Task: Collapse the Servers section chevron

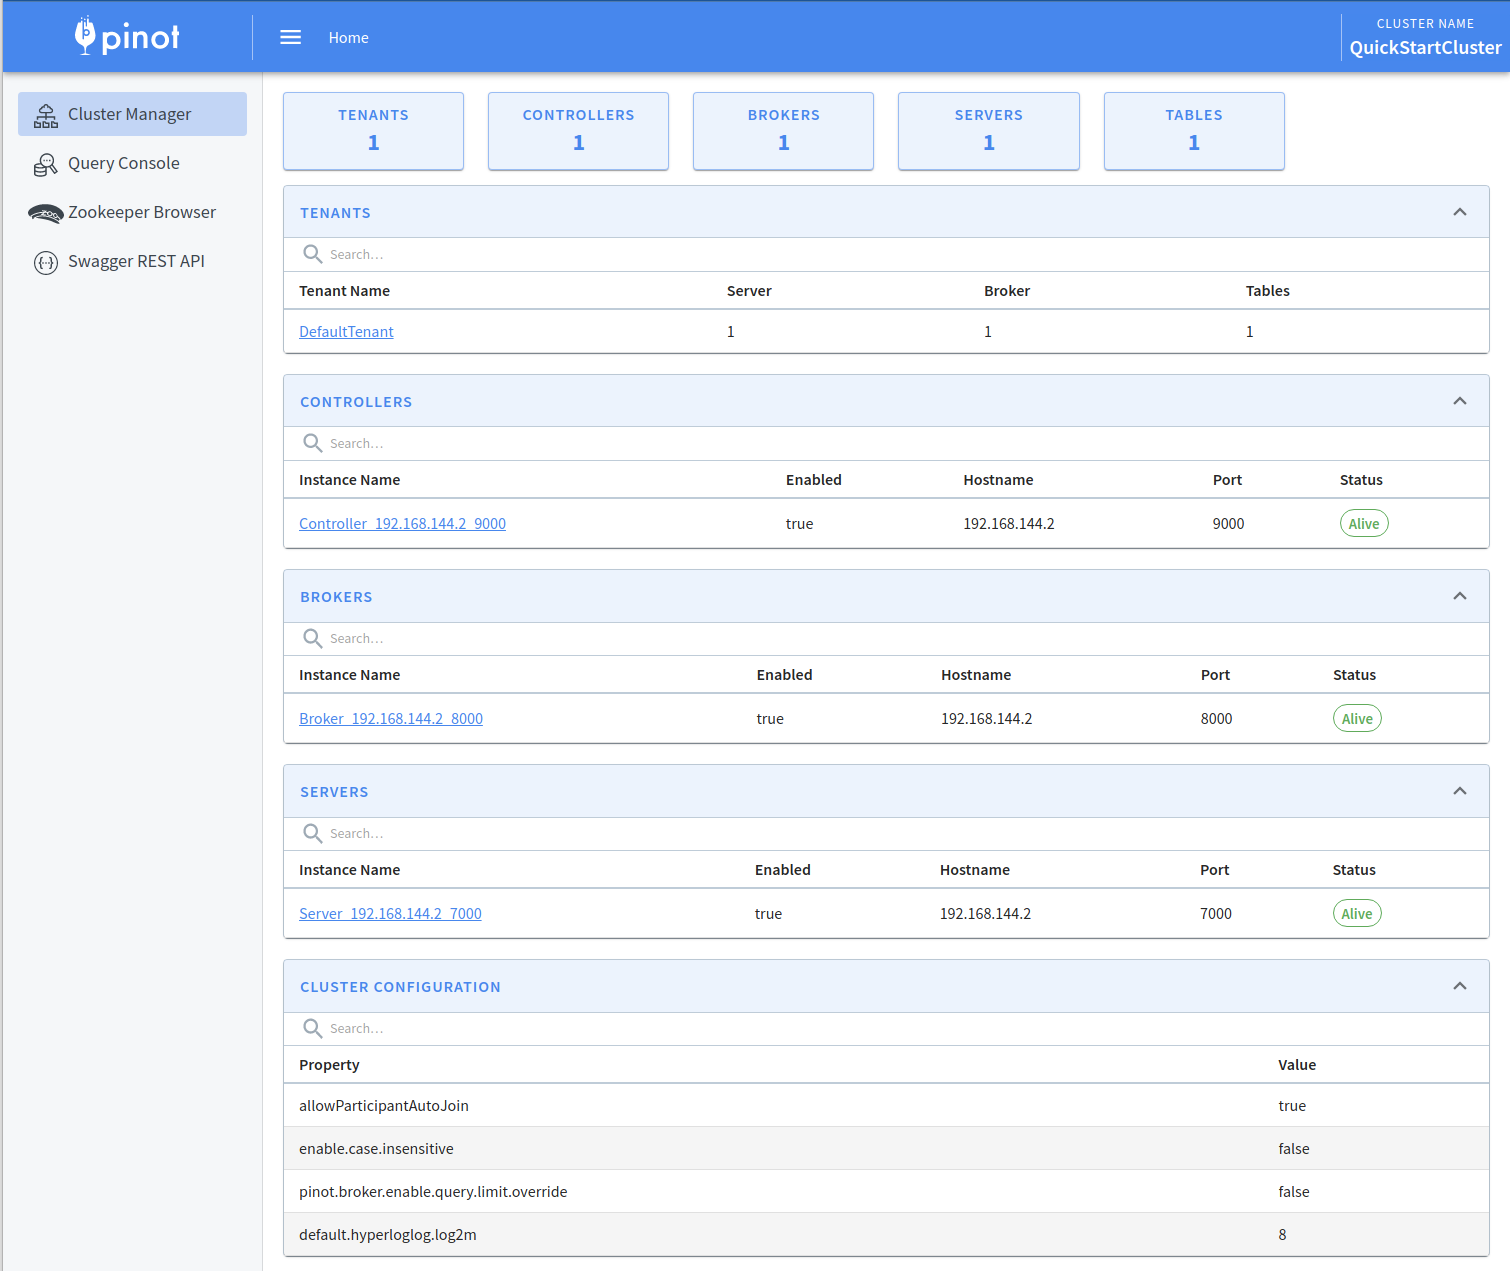Action: (x=1459, y=791)
